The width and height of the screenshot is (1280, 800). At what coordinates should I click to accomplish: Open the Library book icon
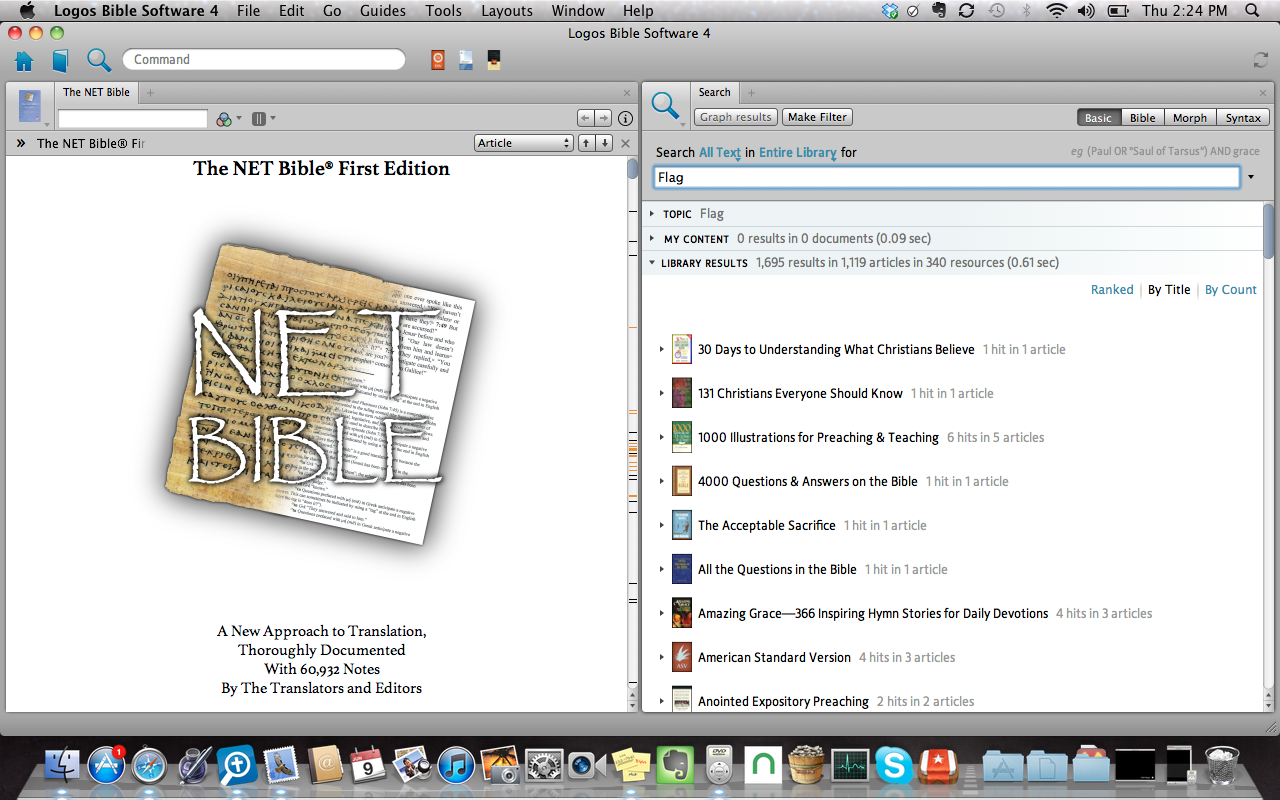(x=61, y=60)
